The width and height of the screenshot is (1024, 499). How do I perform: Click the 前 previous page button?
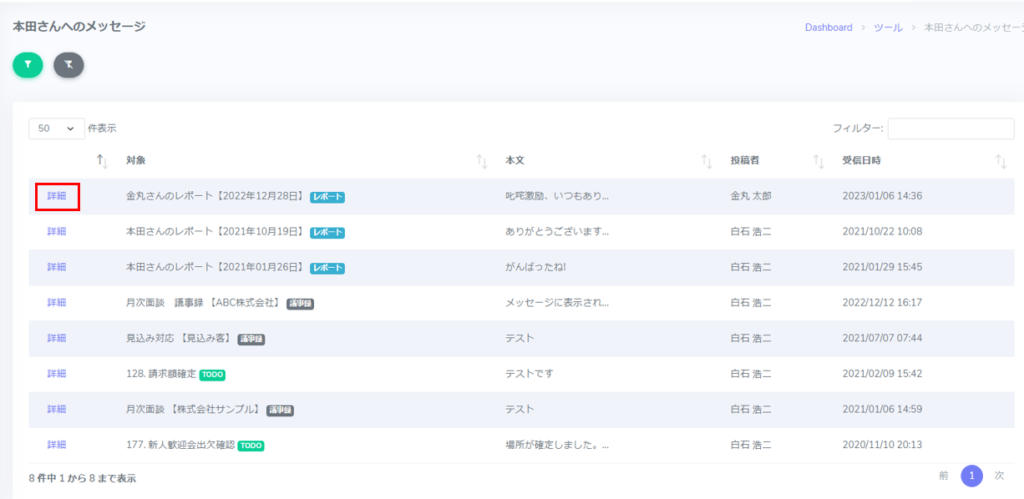point(943,476)
